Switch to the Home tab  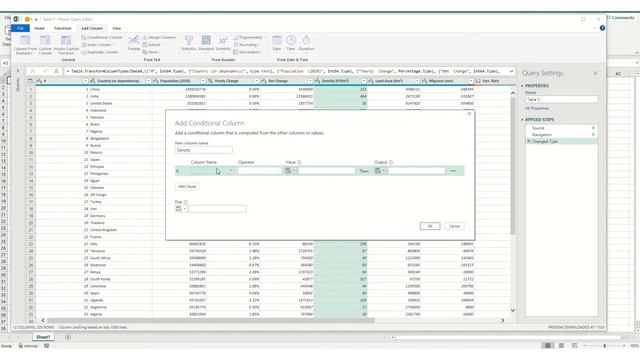pos(40,28)
